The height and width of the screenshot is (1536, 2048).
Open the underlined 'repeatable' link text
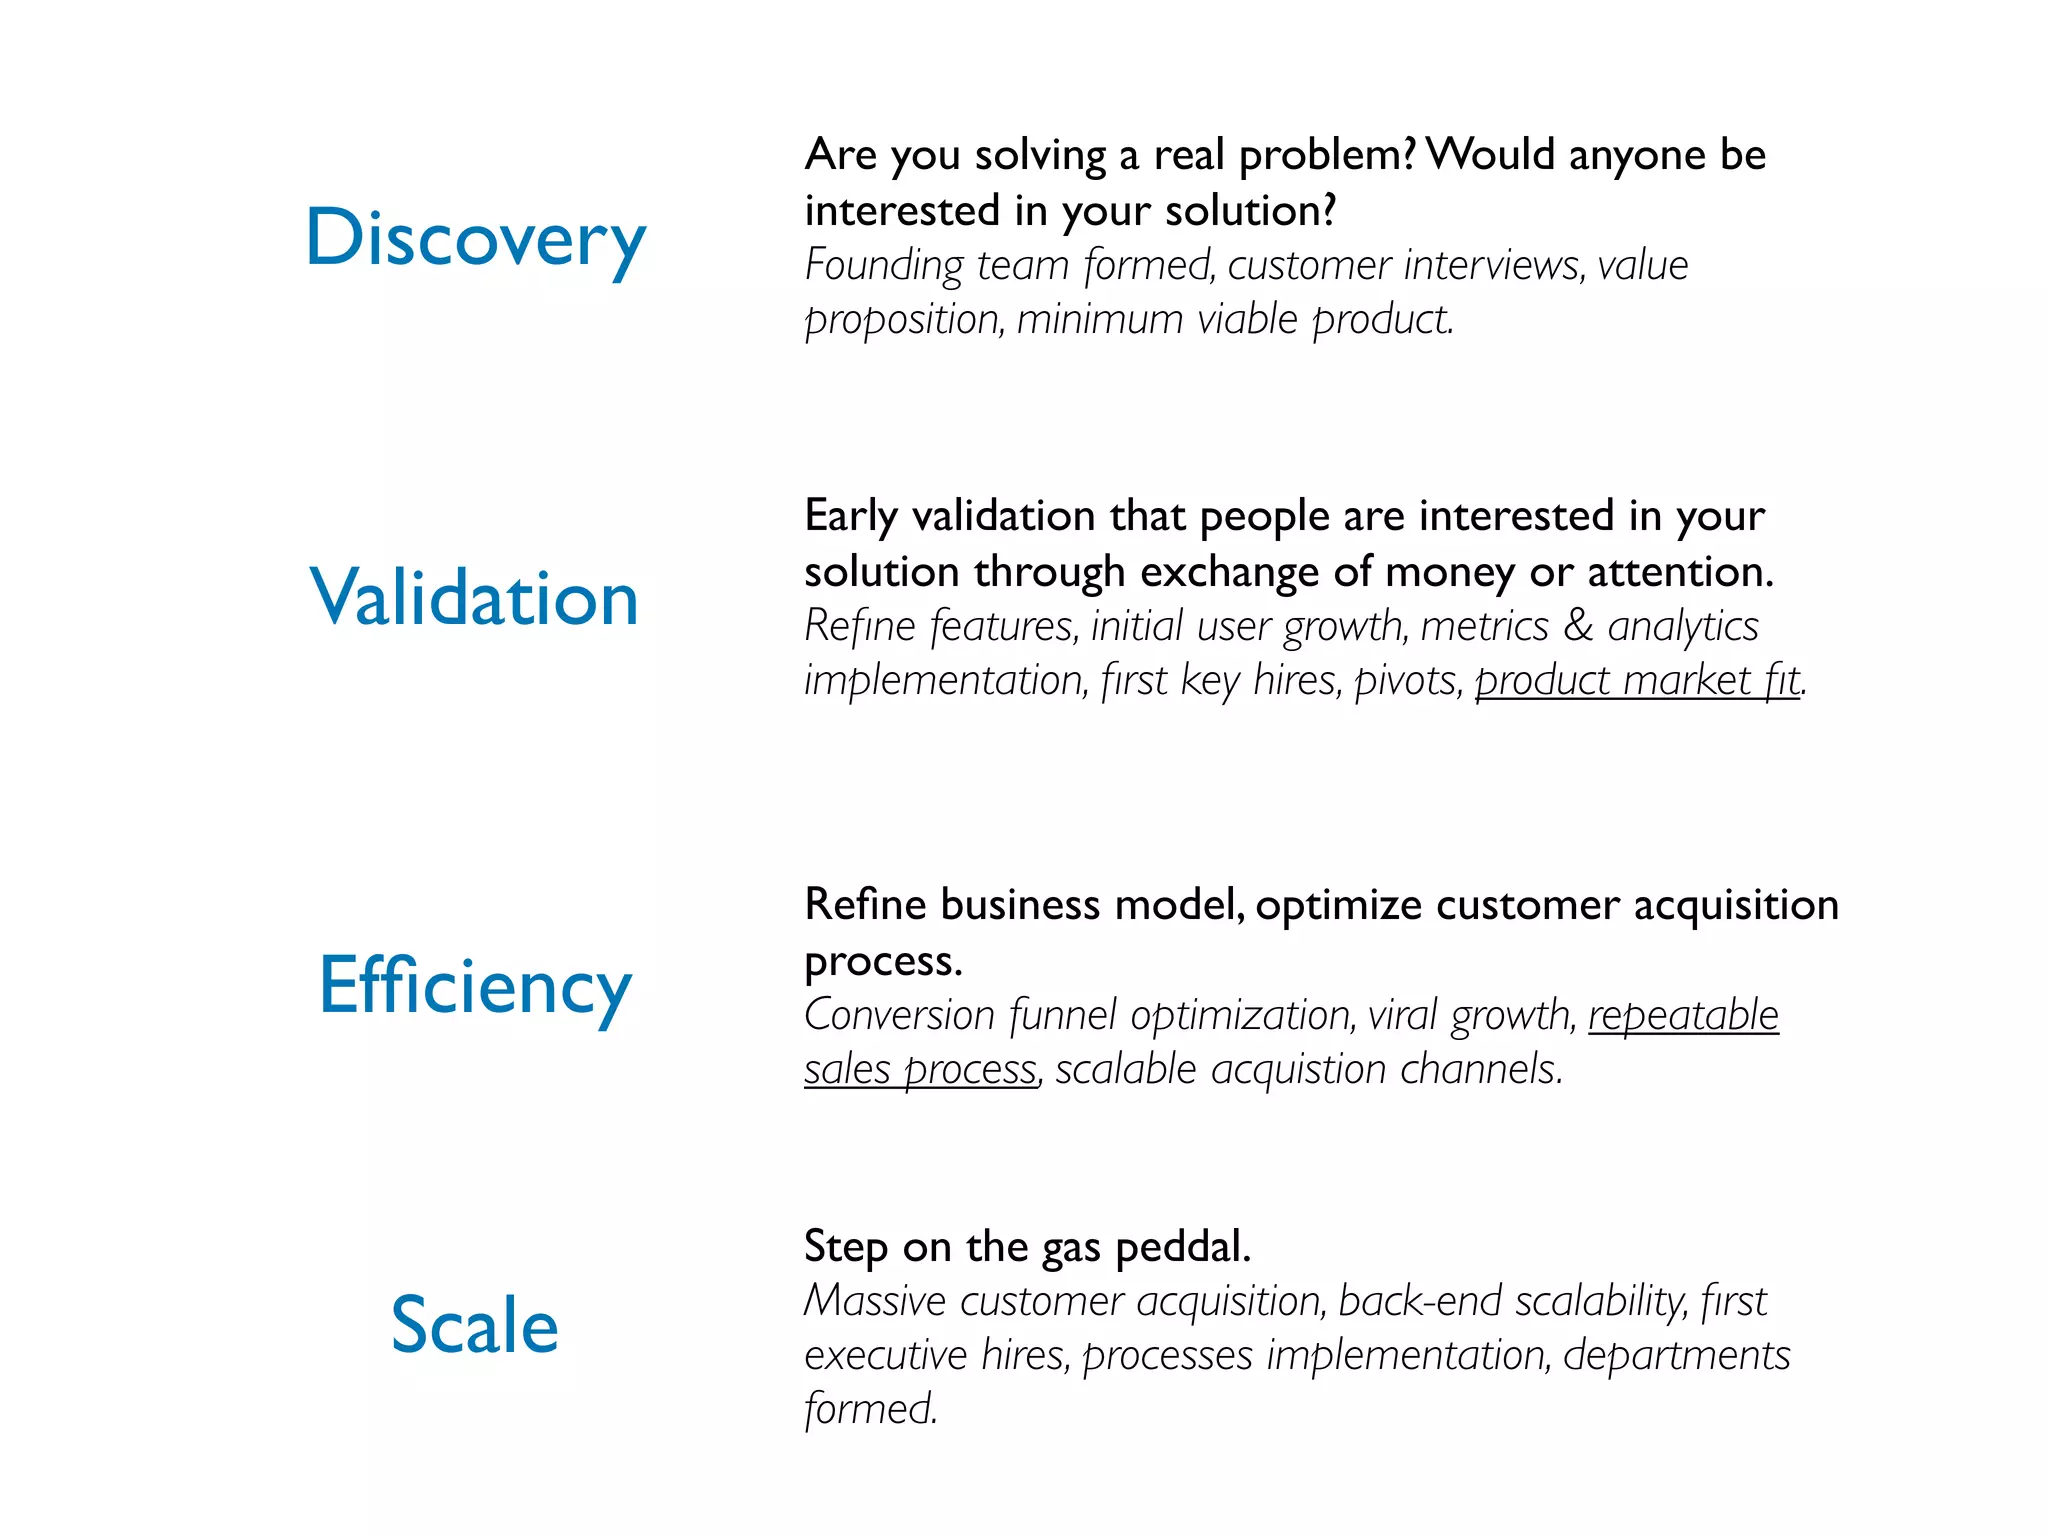(x=1683, y=1015)
